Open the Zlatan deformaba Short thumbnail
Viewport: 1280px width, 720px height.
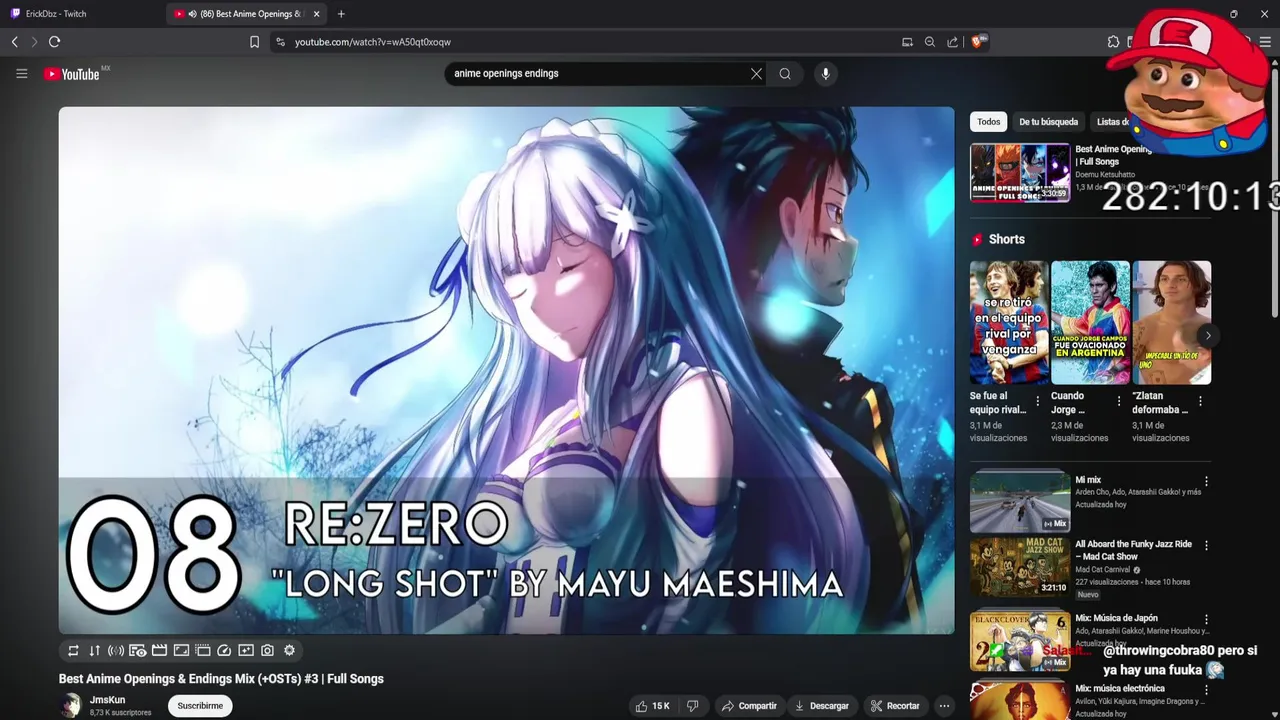1171,322
